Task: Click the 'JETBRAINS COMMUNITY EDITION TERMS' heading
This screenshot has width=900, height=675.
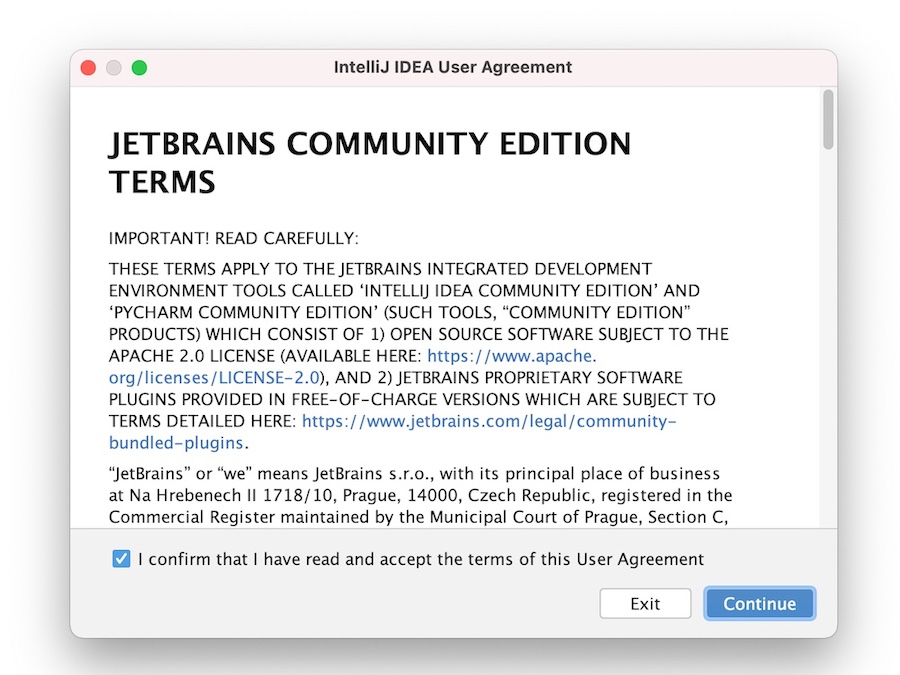Action: point(370,162)
